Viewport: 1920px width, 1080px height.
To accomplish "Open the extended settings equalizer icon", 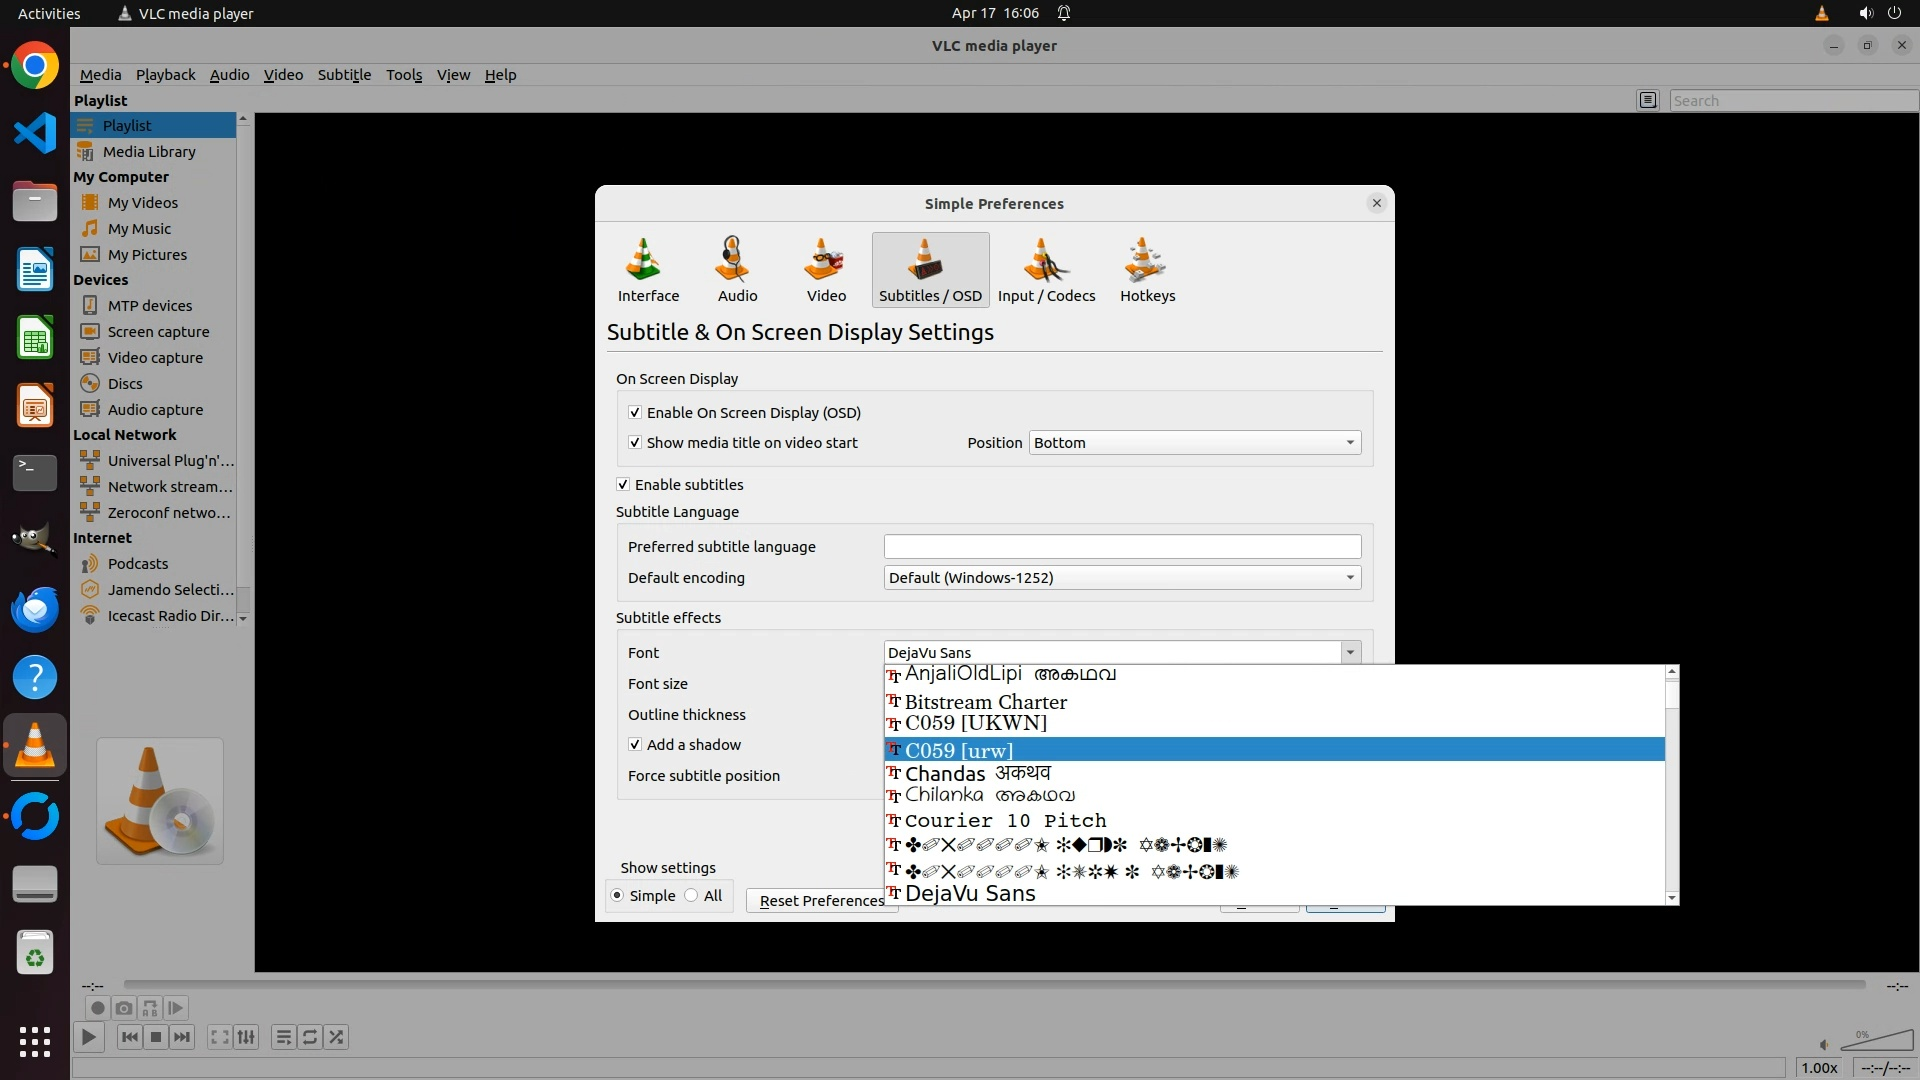I will [x=246, y=1037].
